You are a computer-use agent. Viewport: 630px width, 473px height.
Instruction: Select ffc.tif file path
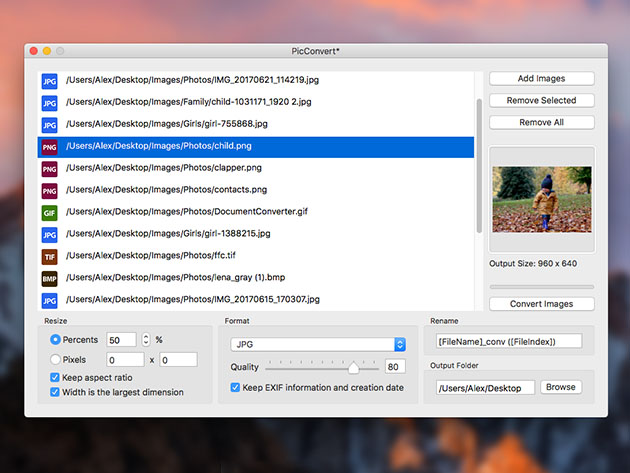click(151, 255)
